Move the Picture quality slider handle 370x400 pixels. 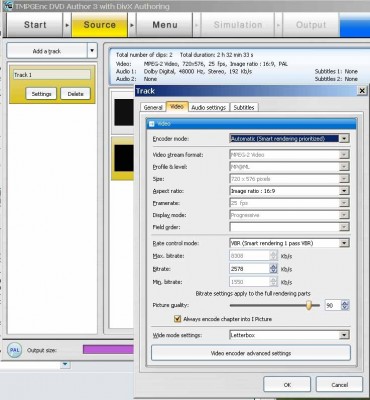[x=309, y=305]
